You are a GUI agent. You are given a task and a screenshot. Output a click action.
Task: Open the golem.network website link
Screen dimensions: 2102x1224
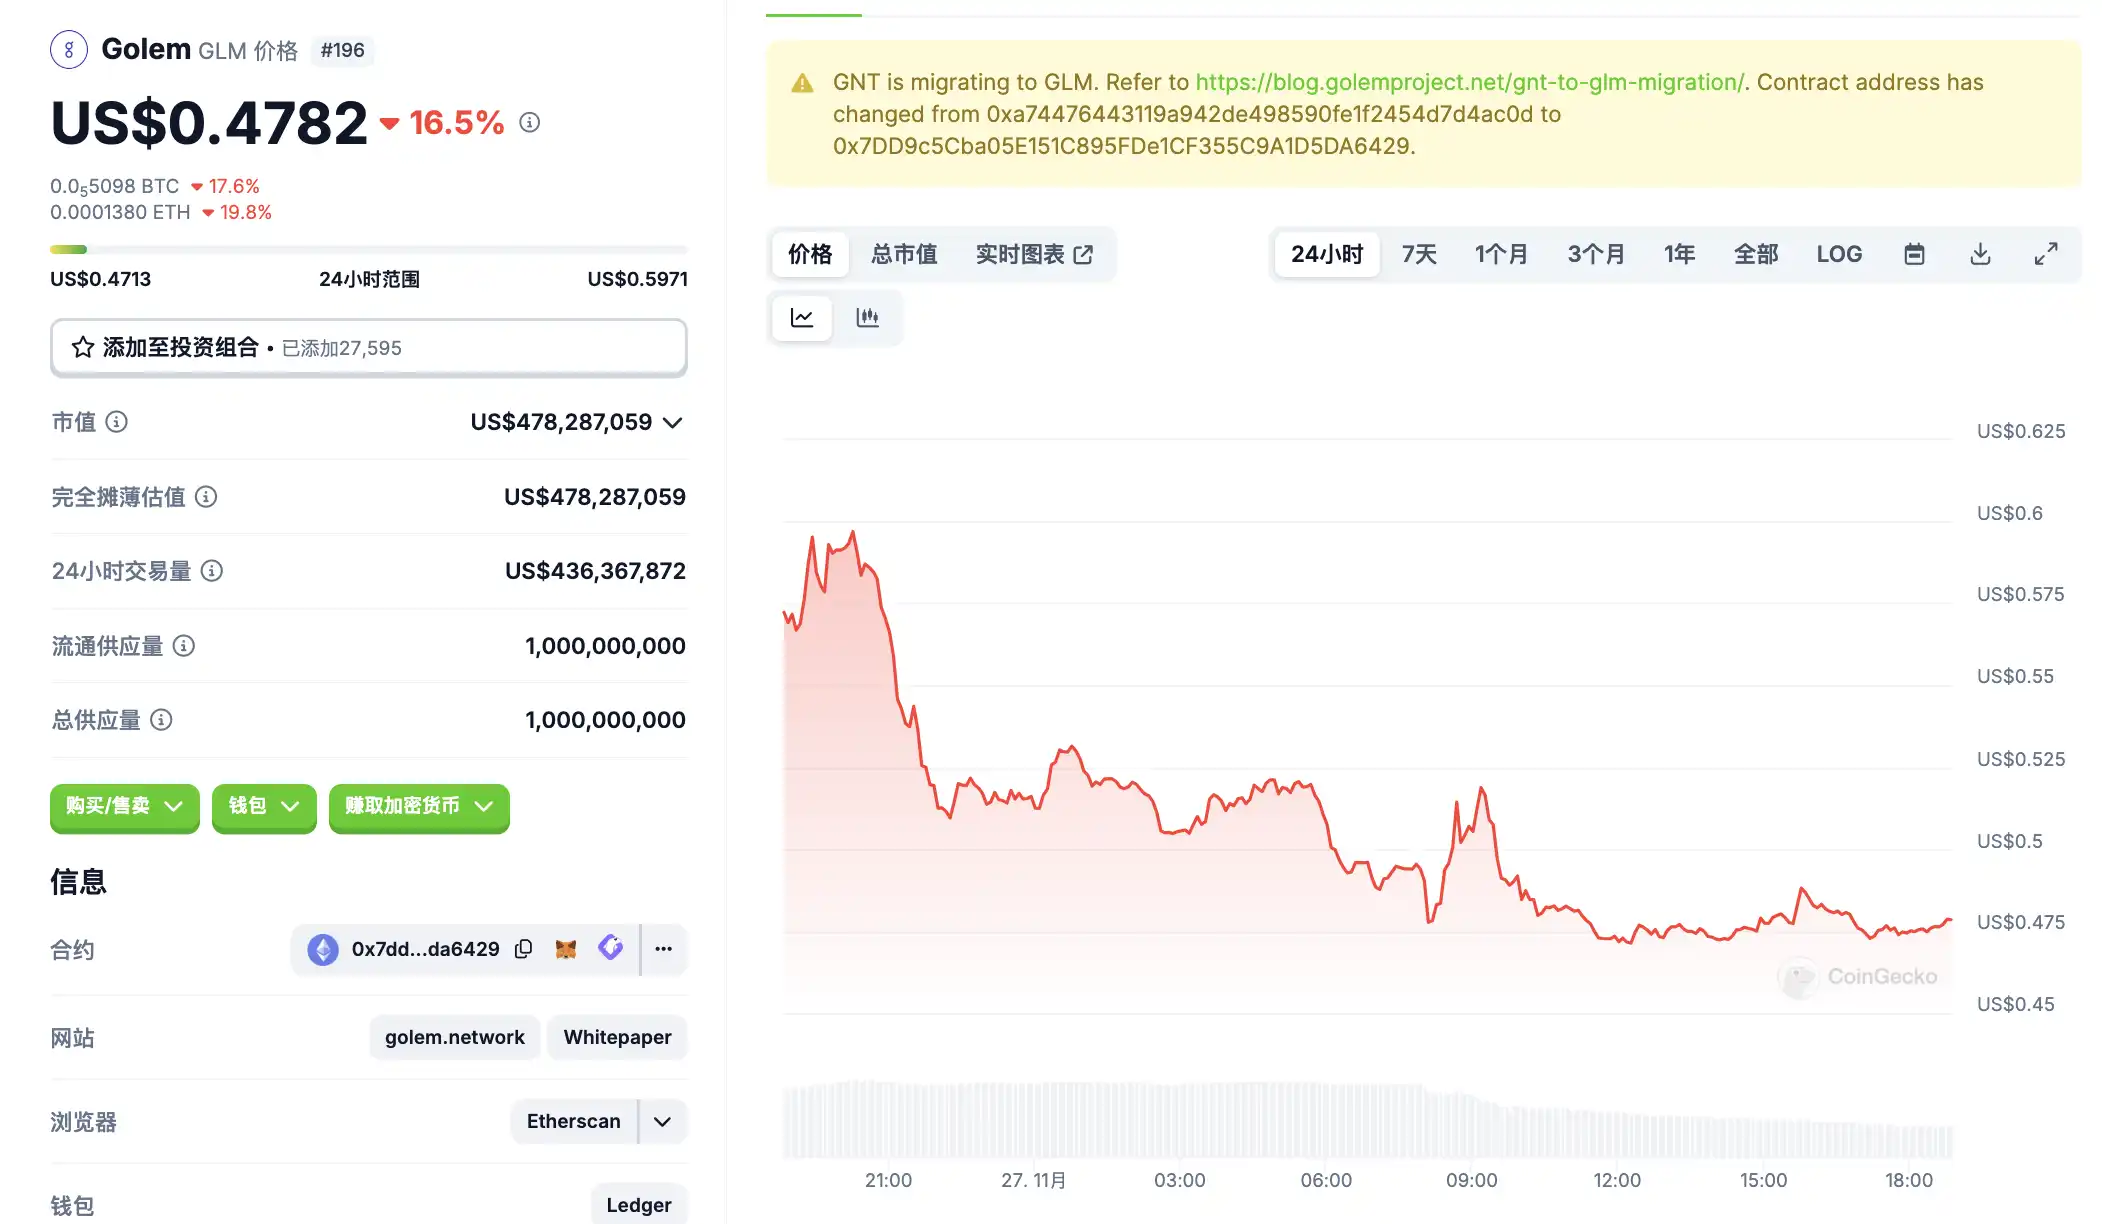click(454, 1037)
